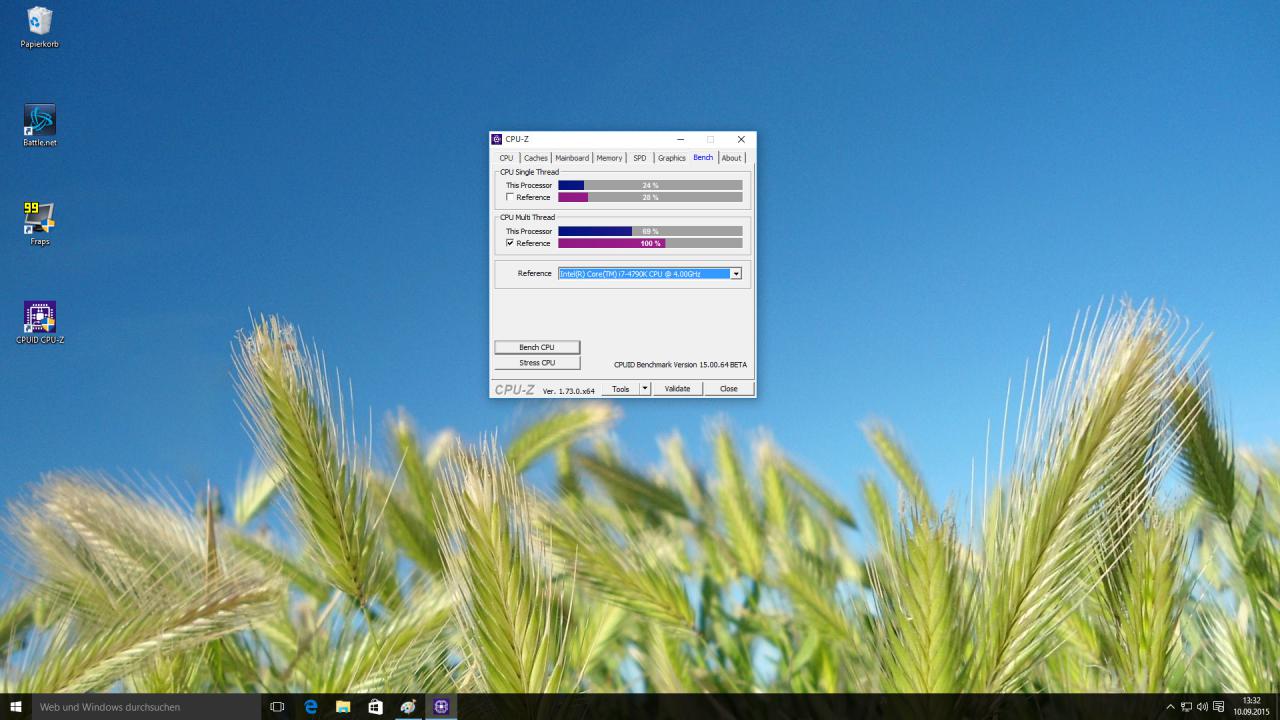The height and width of the screenshot is (720, 1280).
Task: Click the Validate button
Action: tap(678, 389)
